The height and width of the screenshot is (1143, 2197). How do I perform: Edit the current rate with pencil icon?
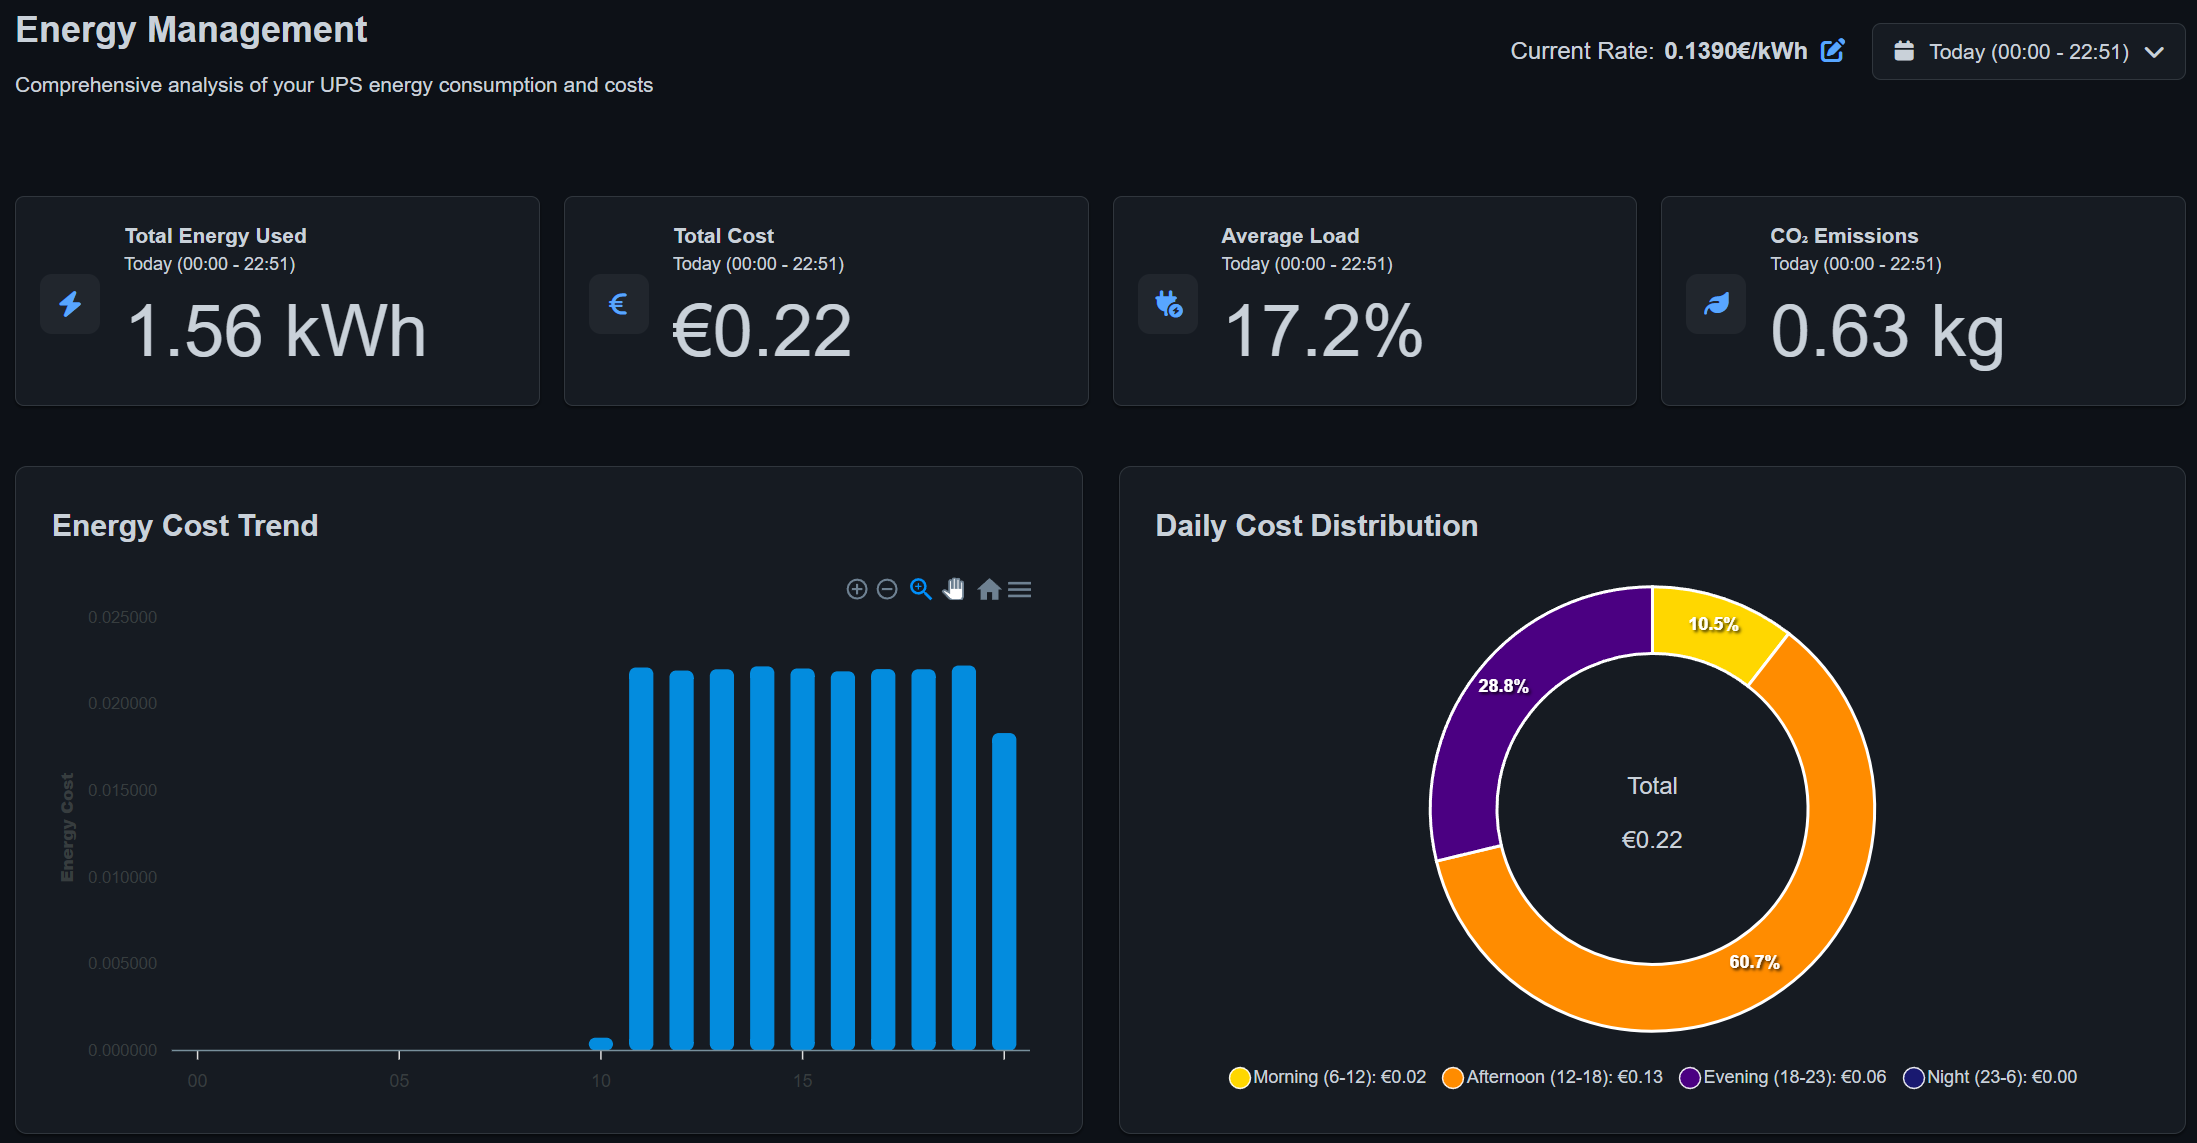pos(1832,51)
